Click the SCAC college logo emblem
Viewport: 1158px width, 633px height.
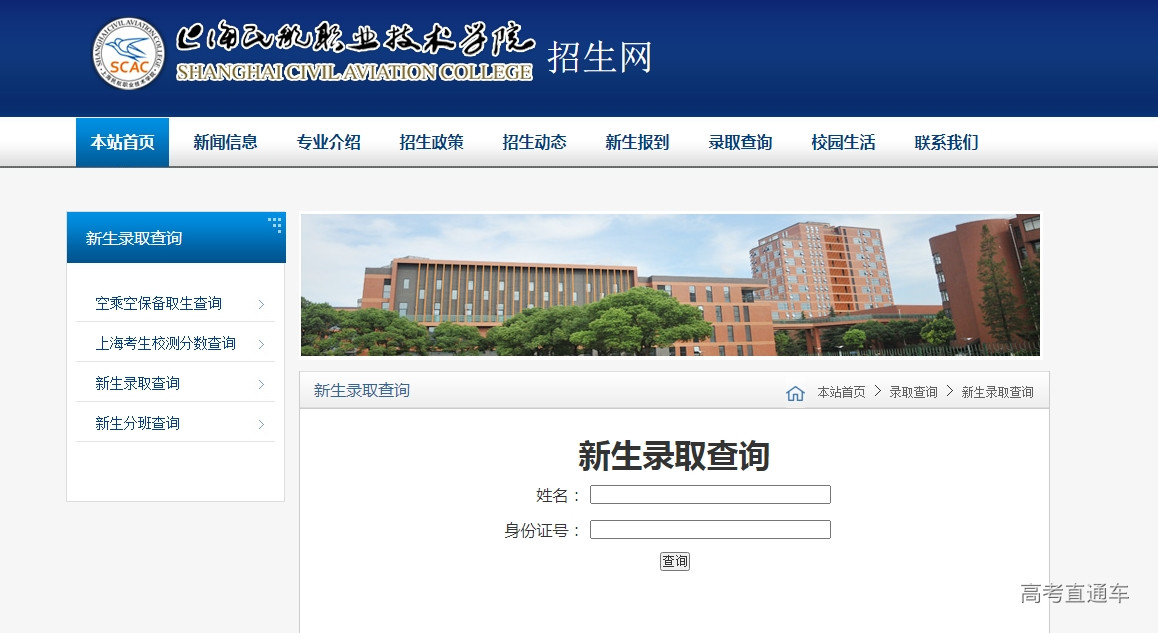click(128, 53)
